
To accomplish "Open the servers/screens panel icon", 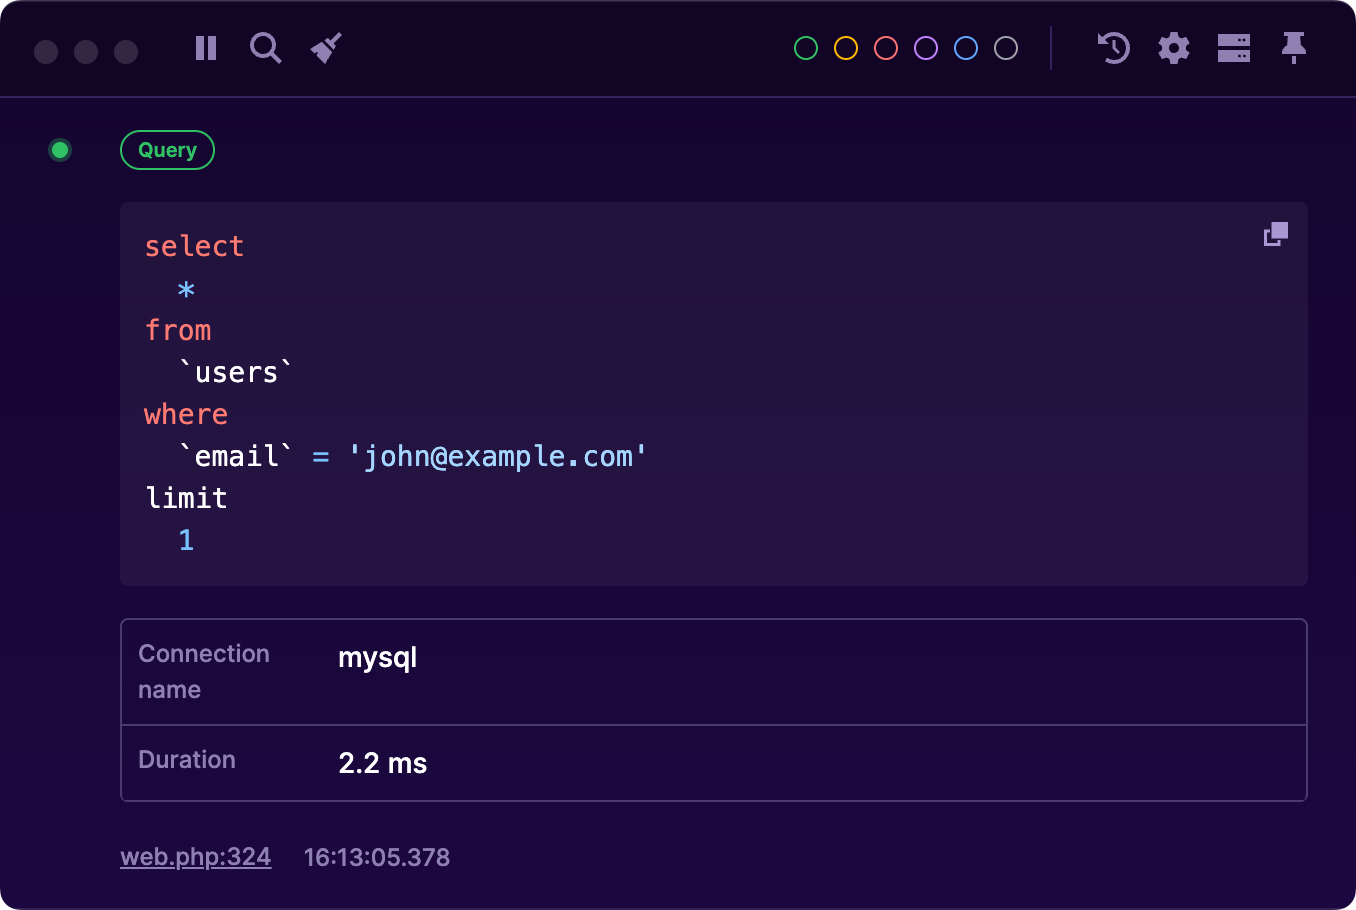I will 1233,47.
